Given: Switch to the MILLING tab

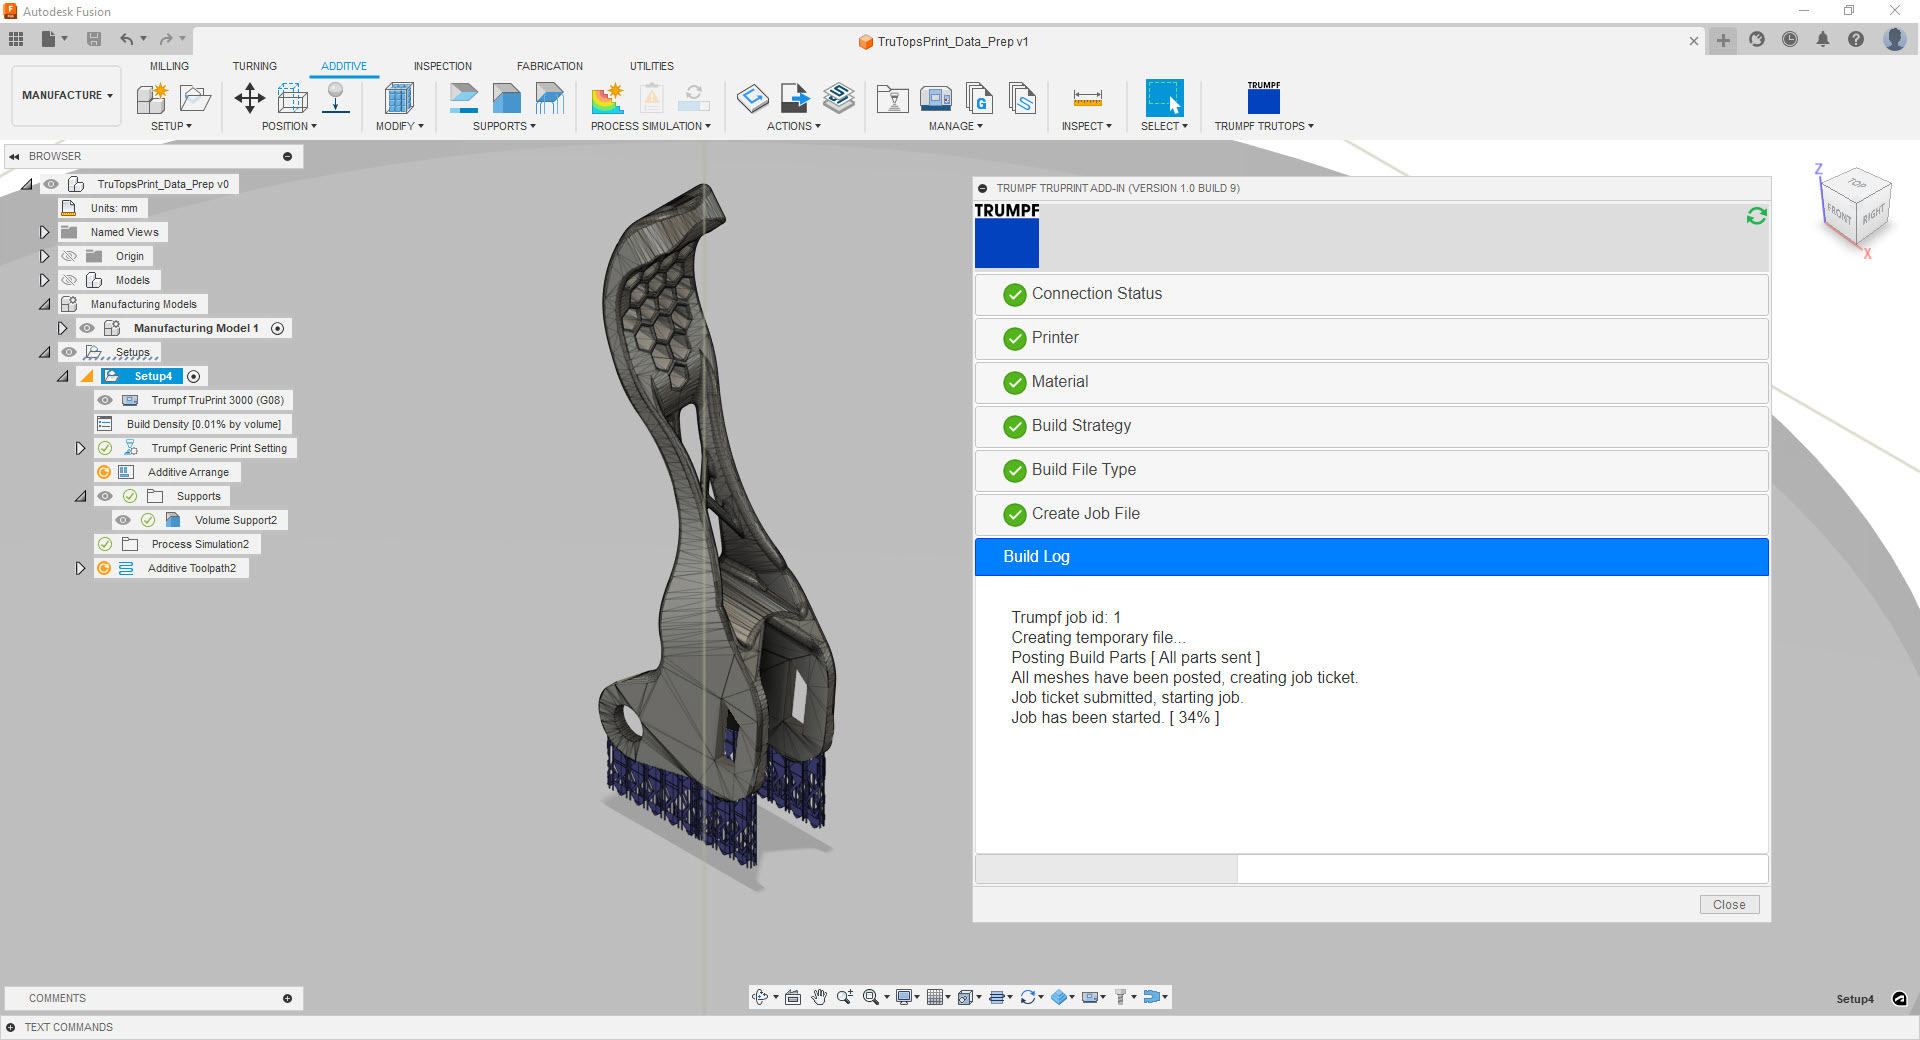Looking at the screenshot, I should click(x=169, y=66).
